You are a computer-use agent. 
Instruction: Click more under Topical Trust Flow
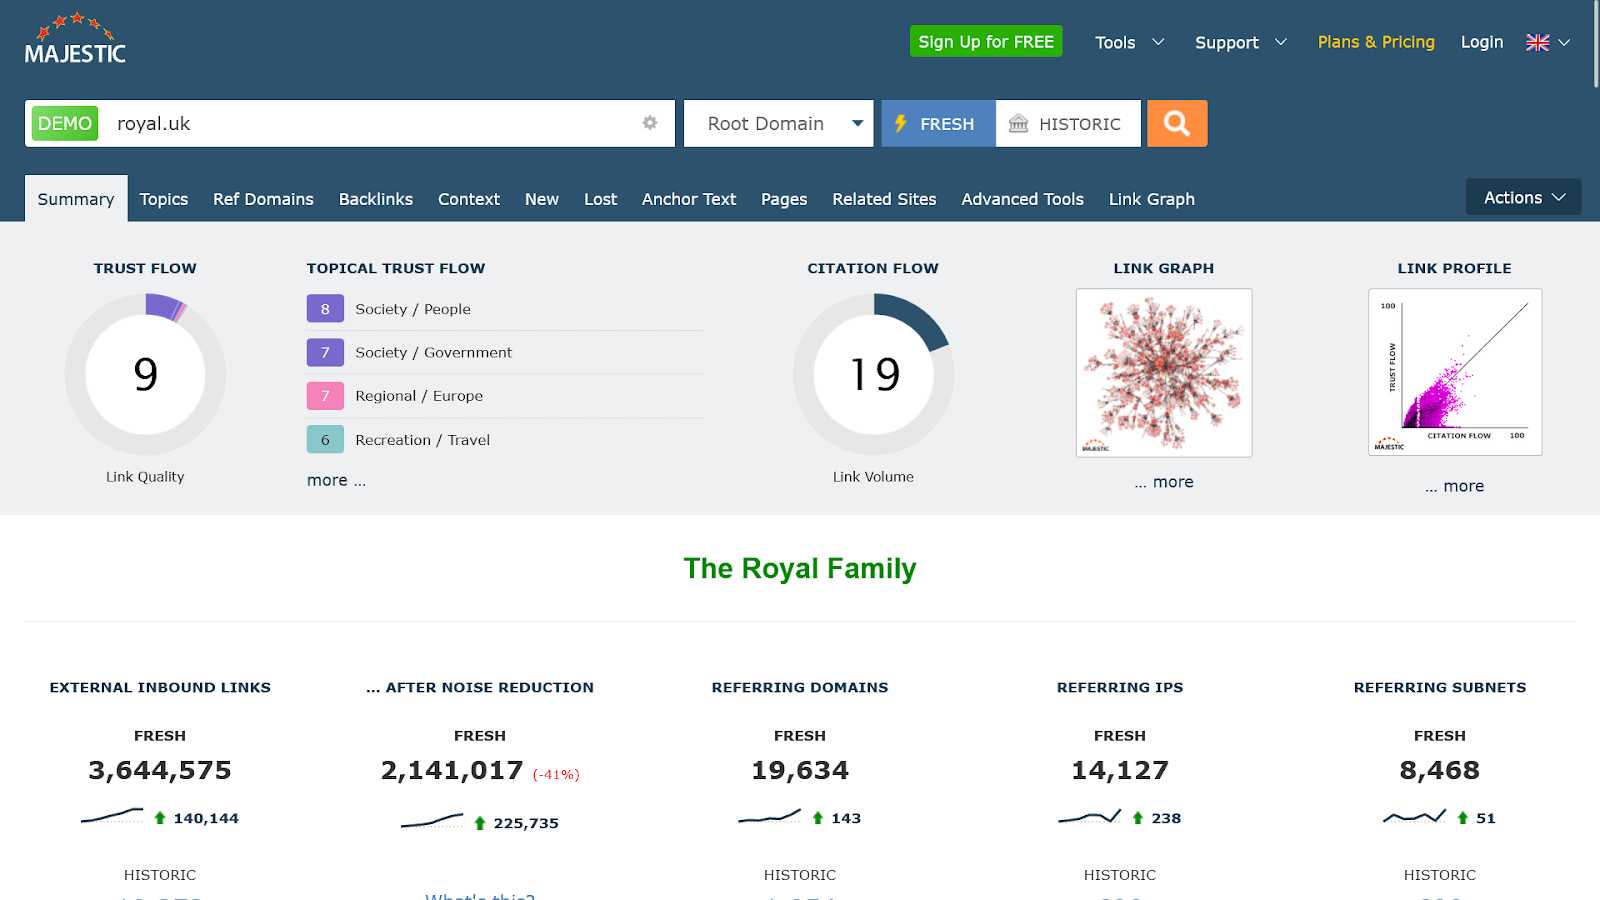(x=336, y=480)
